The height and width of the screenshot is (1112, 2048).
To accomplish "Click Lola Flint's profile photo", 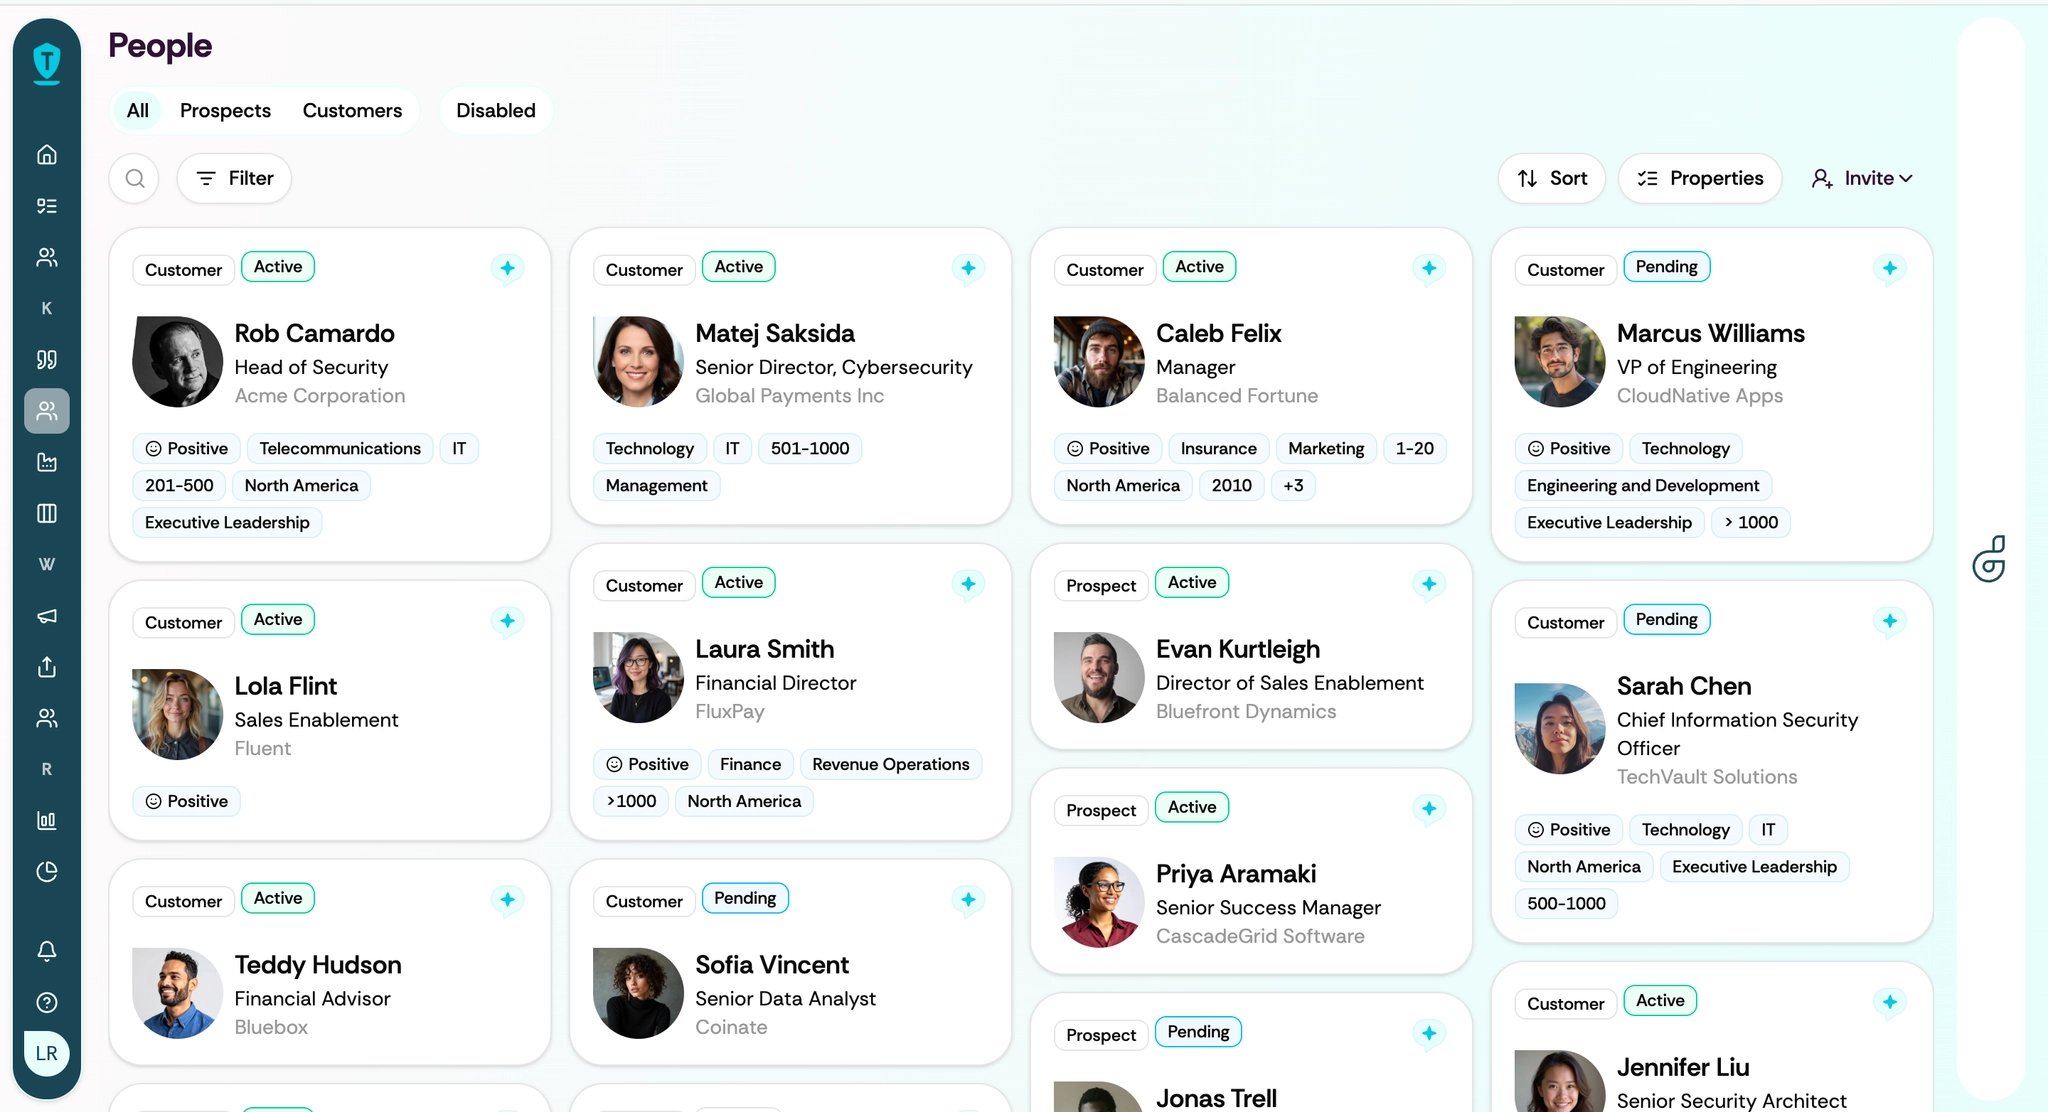I will click(x=178, y=714).
